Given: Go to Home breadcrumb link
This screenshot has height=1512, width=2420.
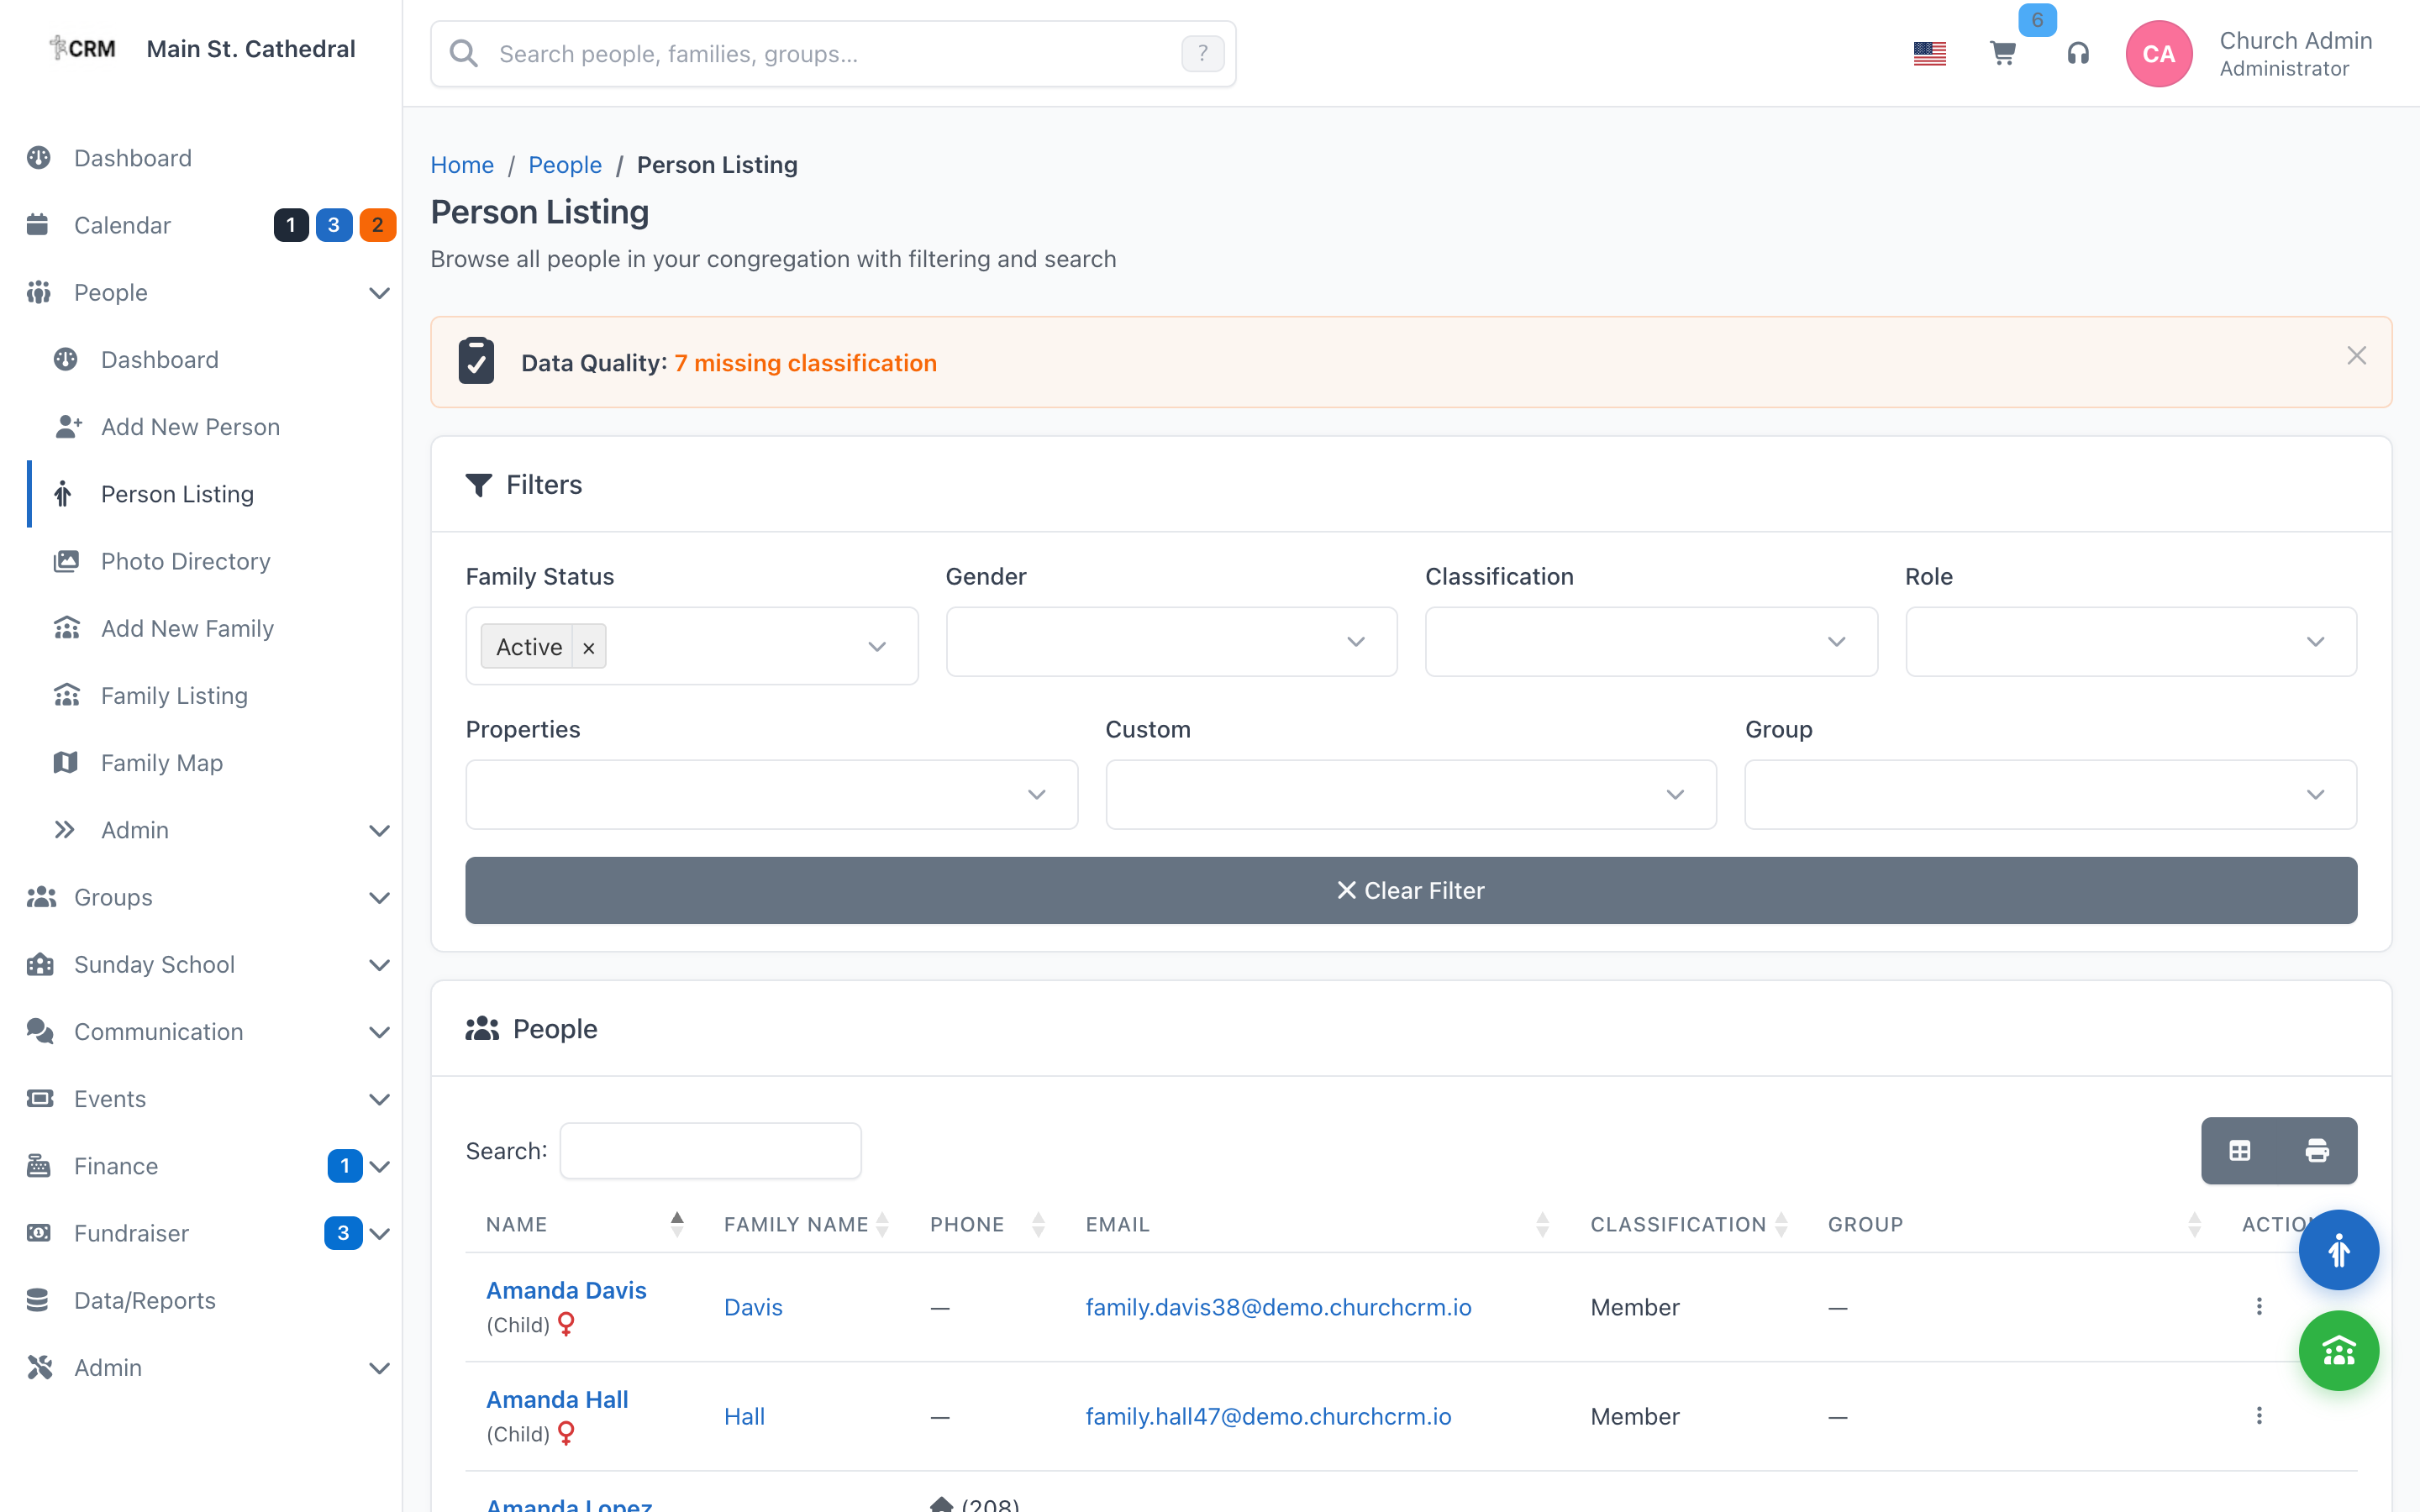Looking at the screenshot, I should tap(462, 165).
